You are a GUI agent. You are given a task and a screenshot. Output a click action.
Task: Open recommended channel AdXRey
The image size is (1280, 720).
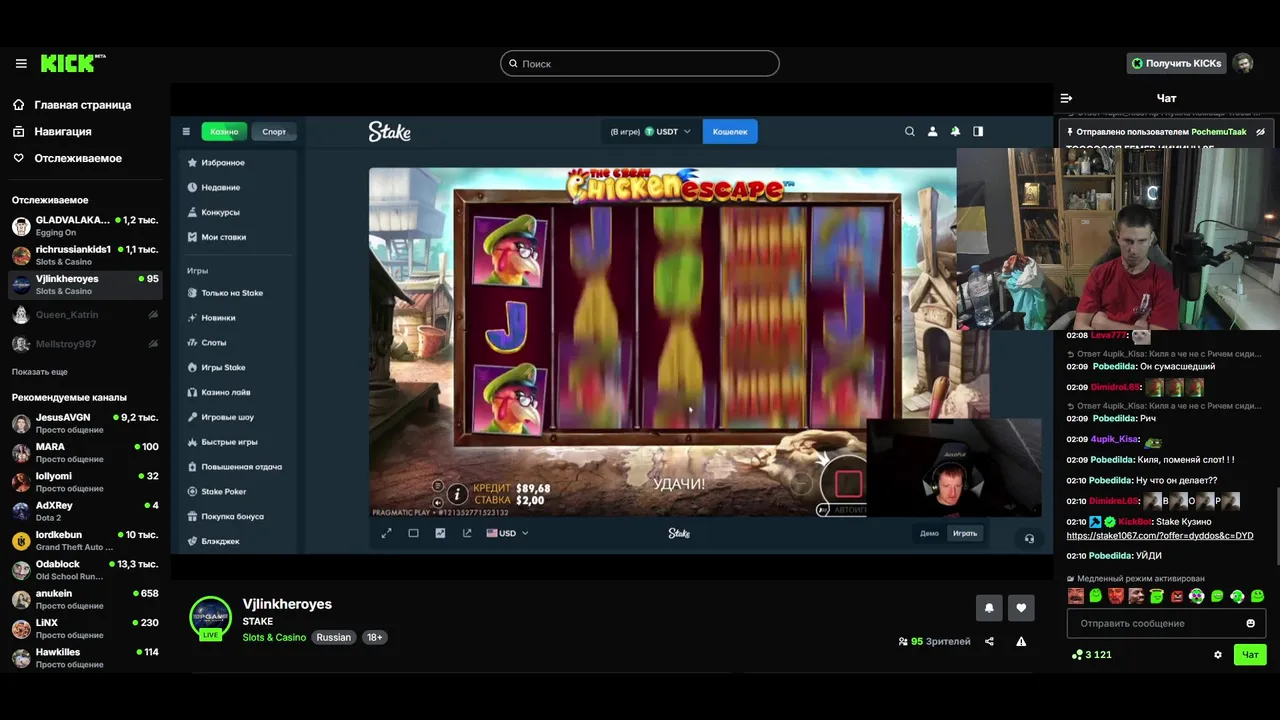click(85, 511)
